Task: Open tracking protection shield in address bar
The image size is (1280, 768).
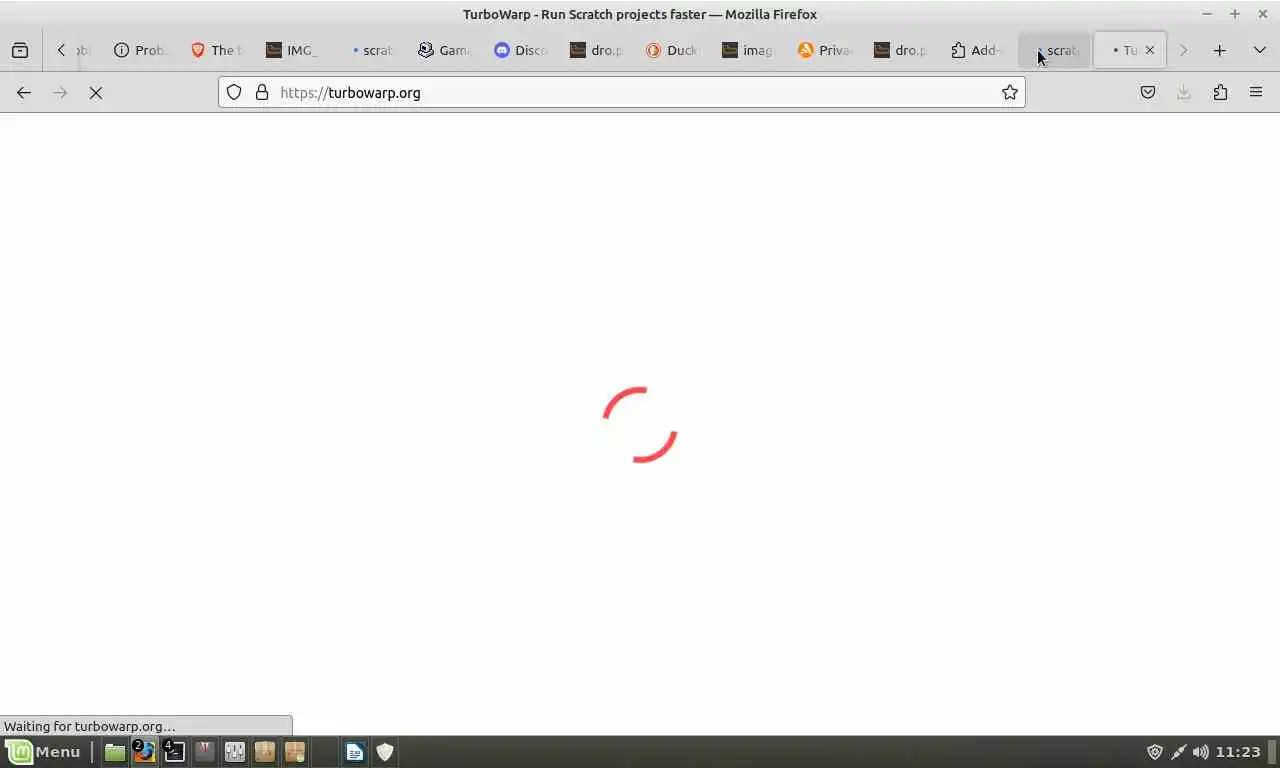Action: coord(234,92)
